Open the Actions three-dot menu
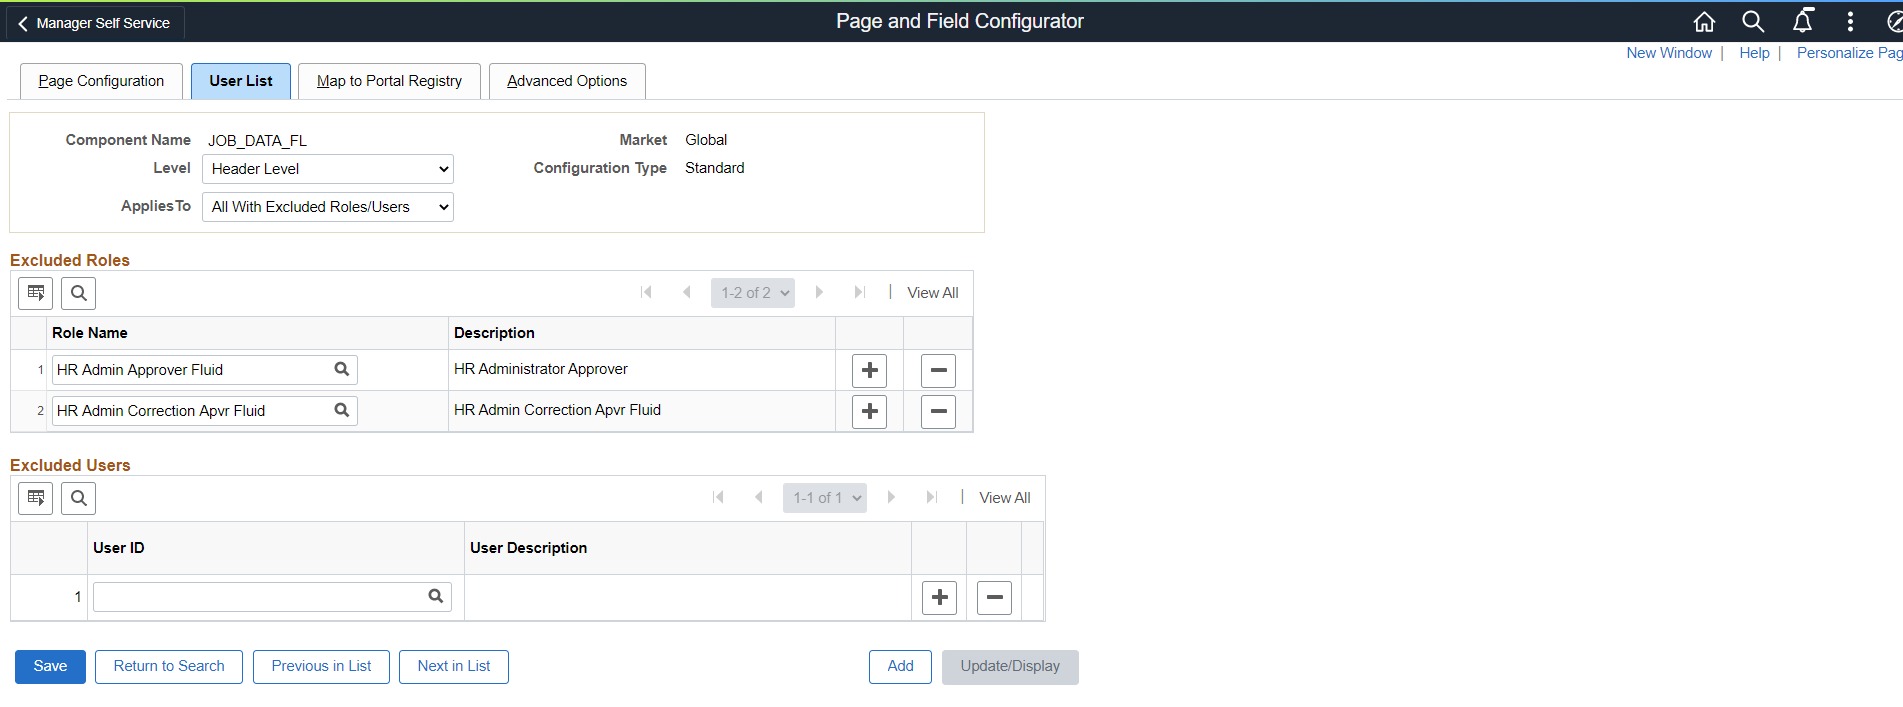This screenshot has width=1903, height=707. (x=1850, y=21)
